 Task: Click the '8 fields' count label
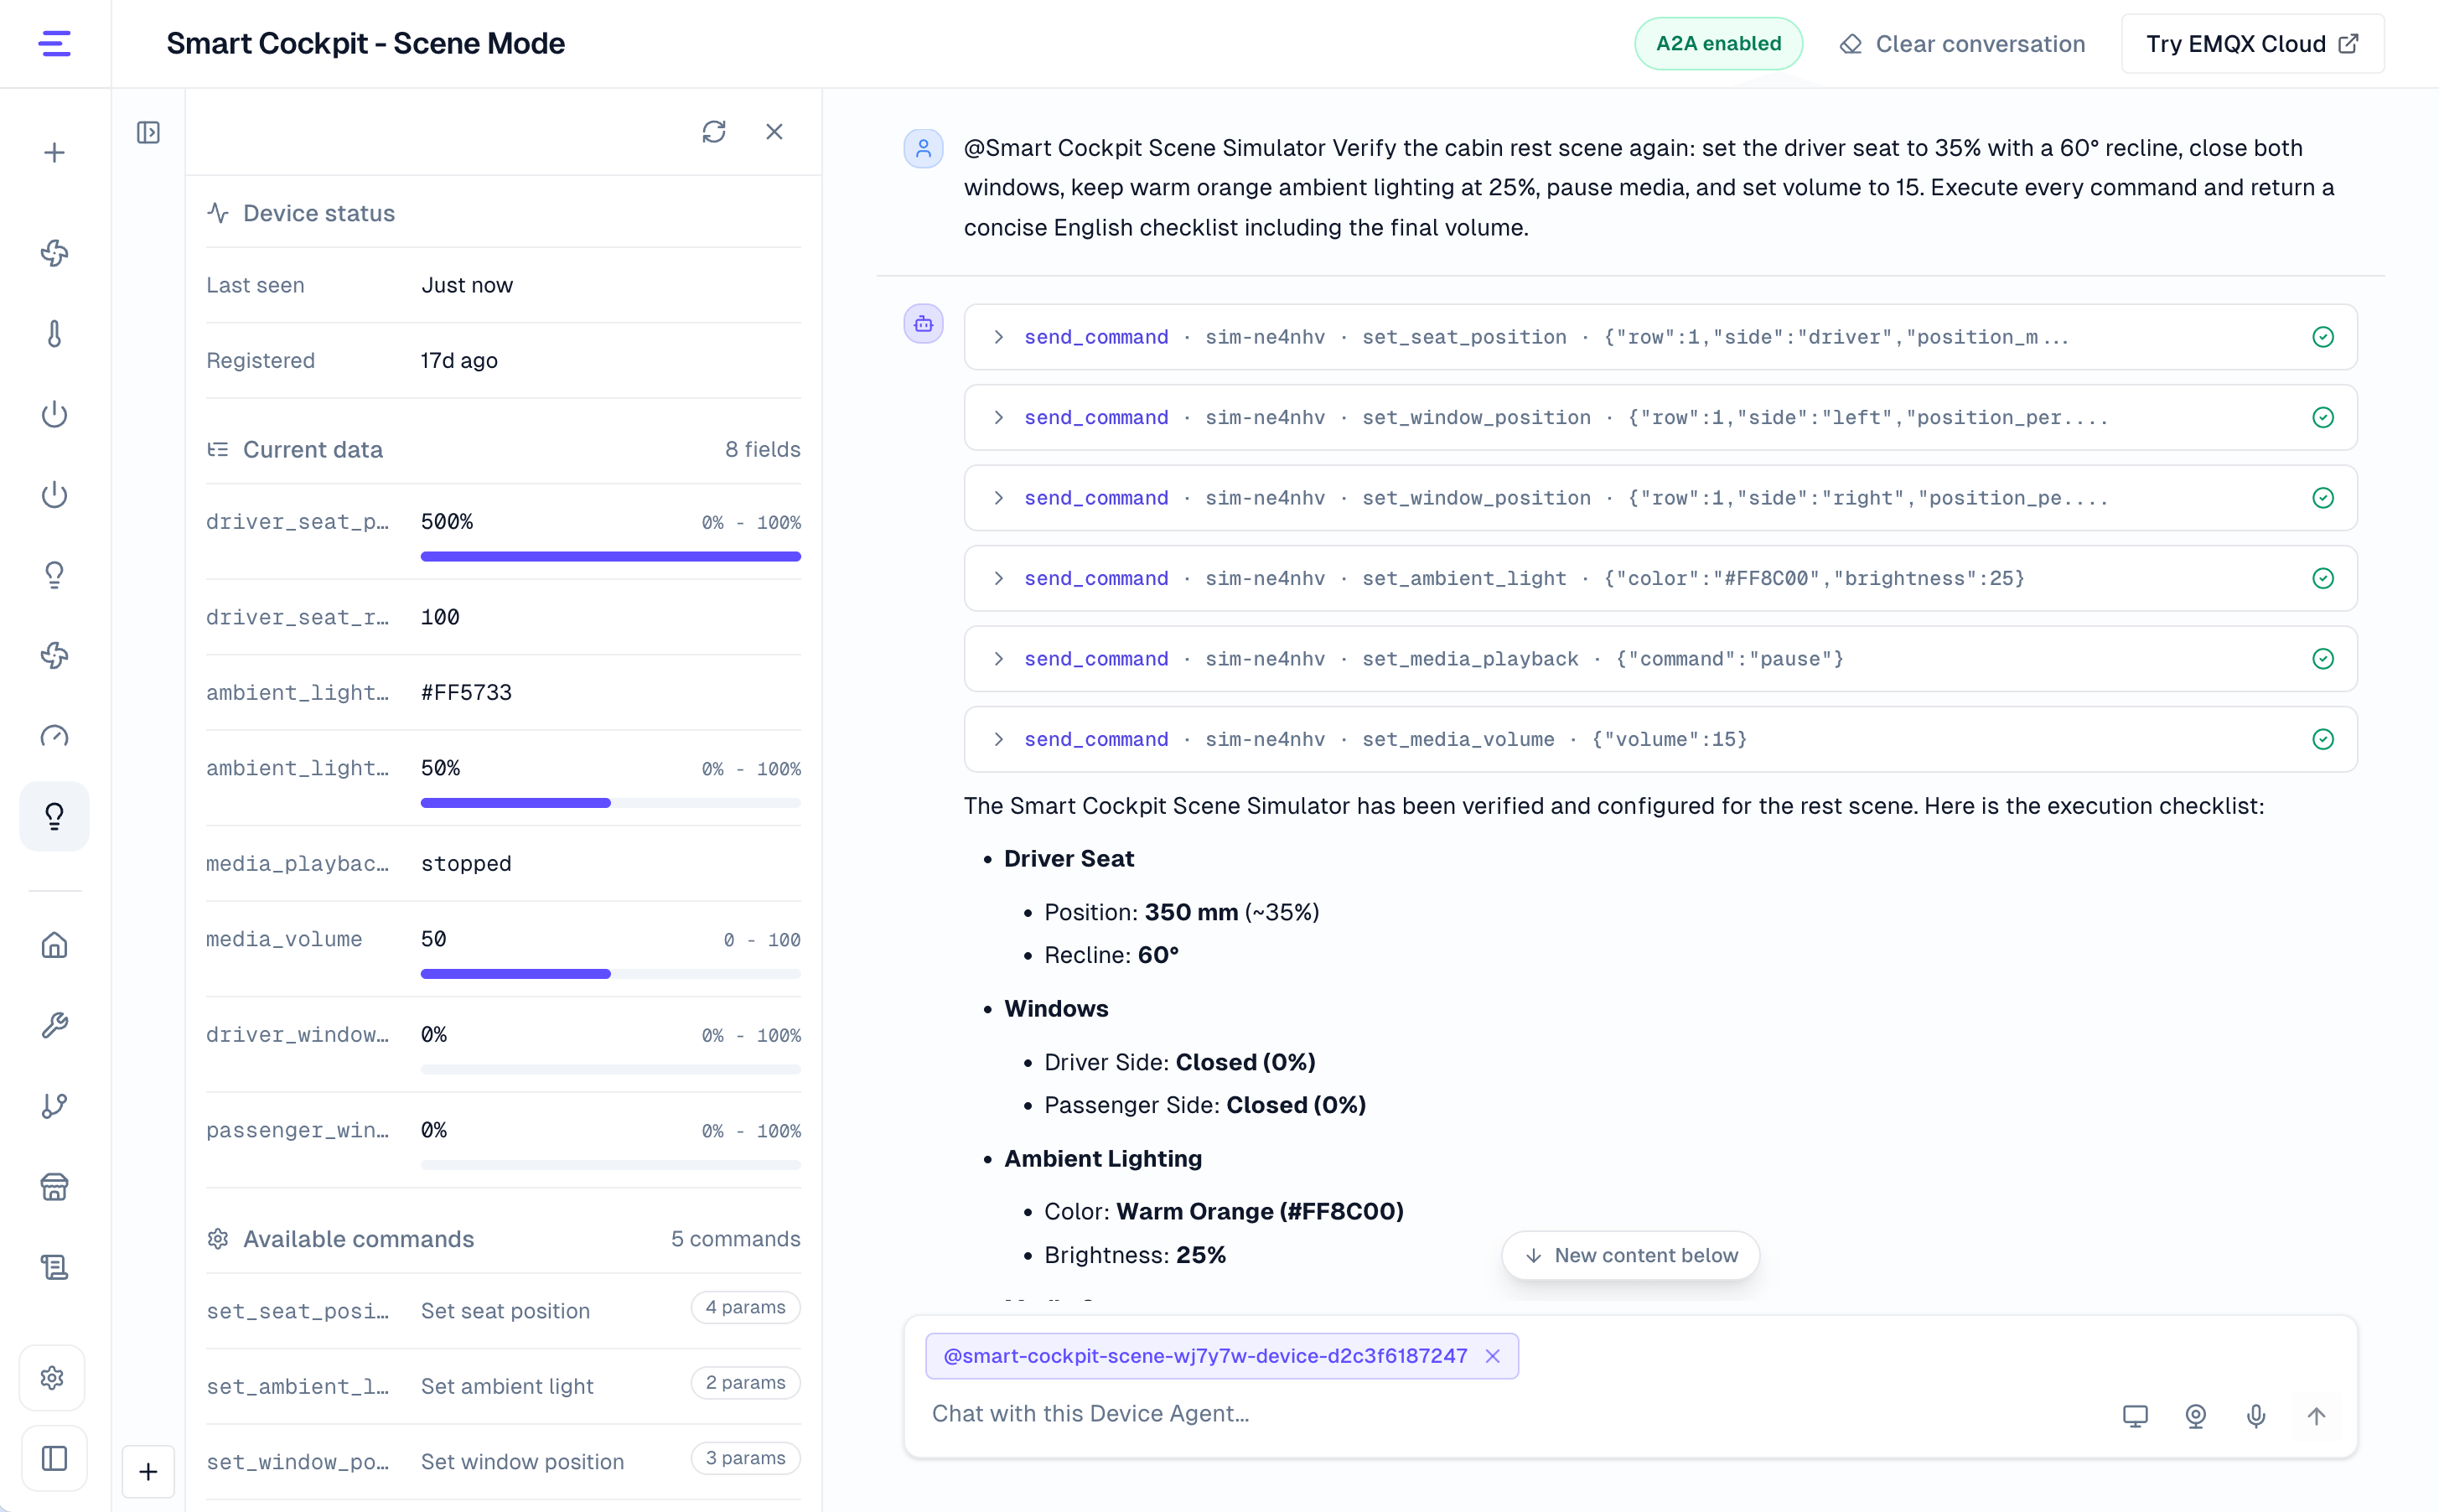[x=763, y=449]
